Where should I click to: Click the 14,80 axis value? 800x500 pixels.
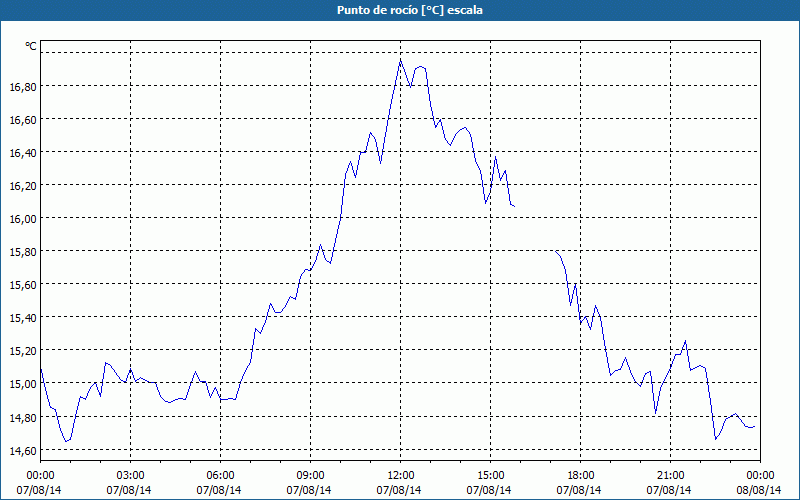[x=23, y=417]
